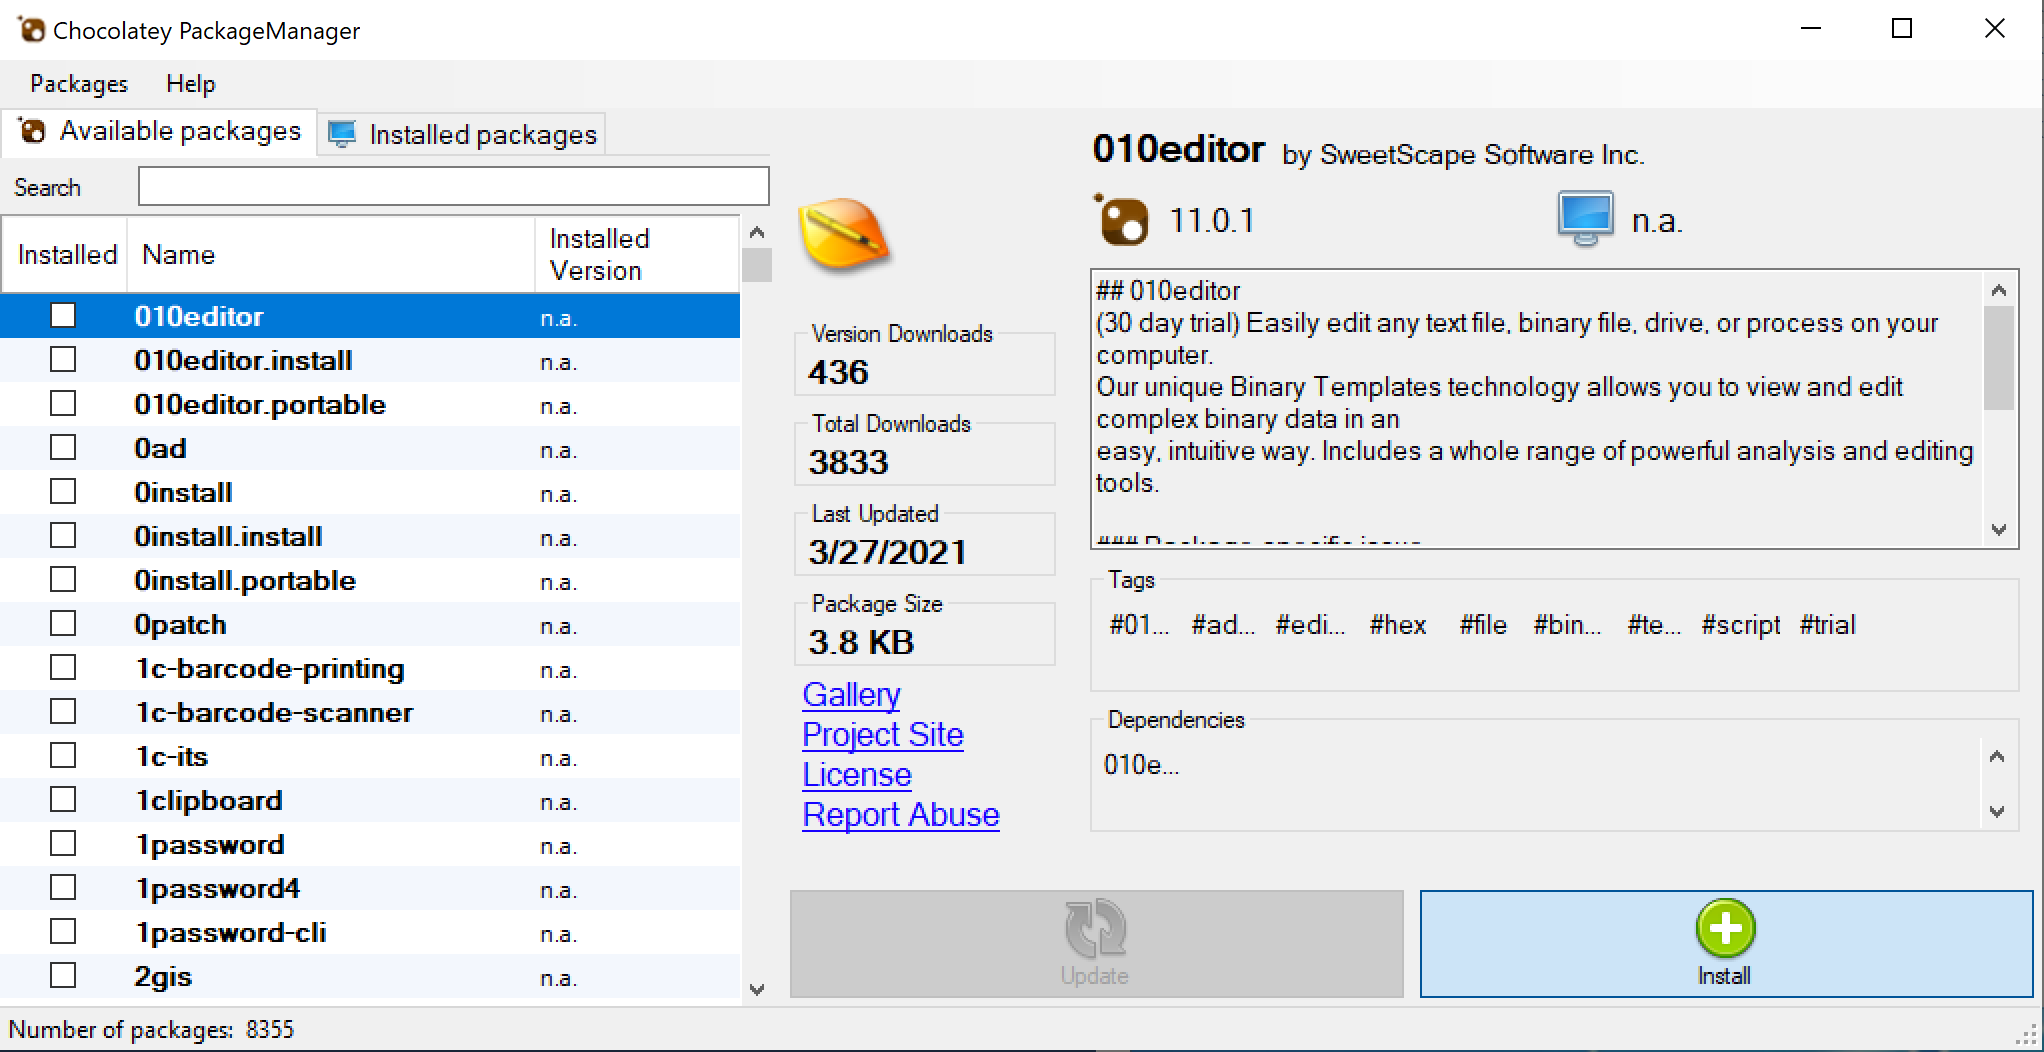Viewport: 2044px width, 1052px height.
Task: Click the #trial tag
Action: tap(1828, 625)
